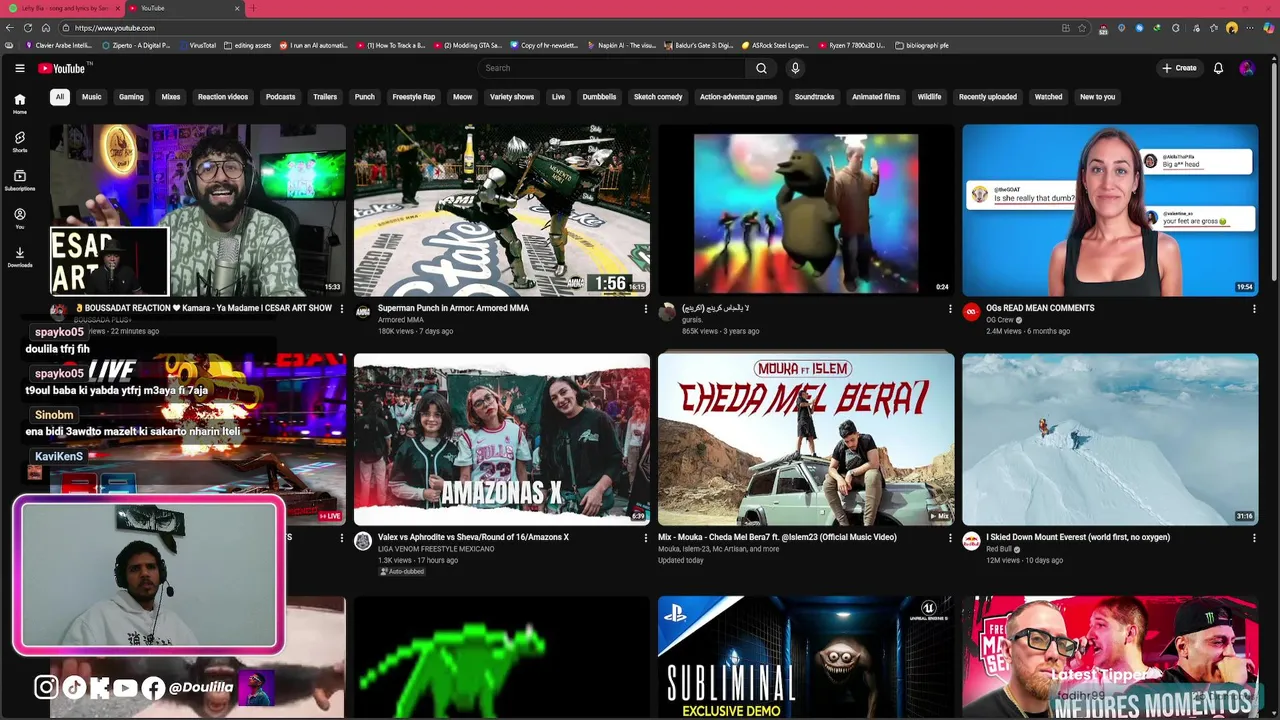Open options for the Superman Punch in Armor video
1280x720 pixels.
pyautogui.click(x=645, y=309)
